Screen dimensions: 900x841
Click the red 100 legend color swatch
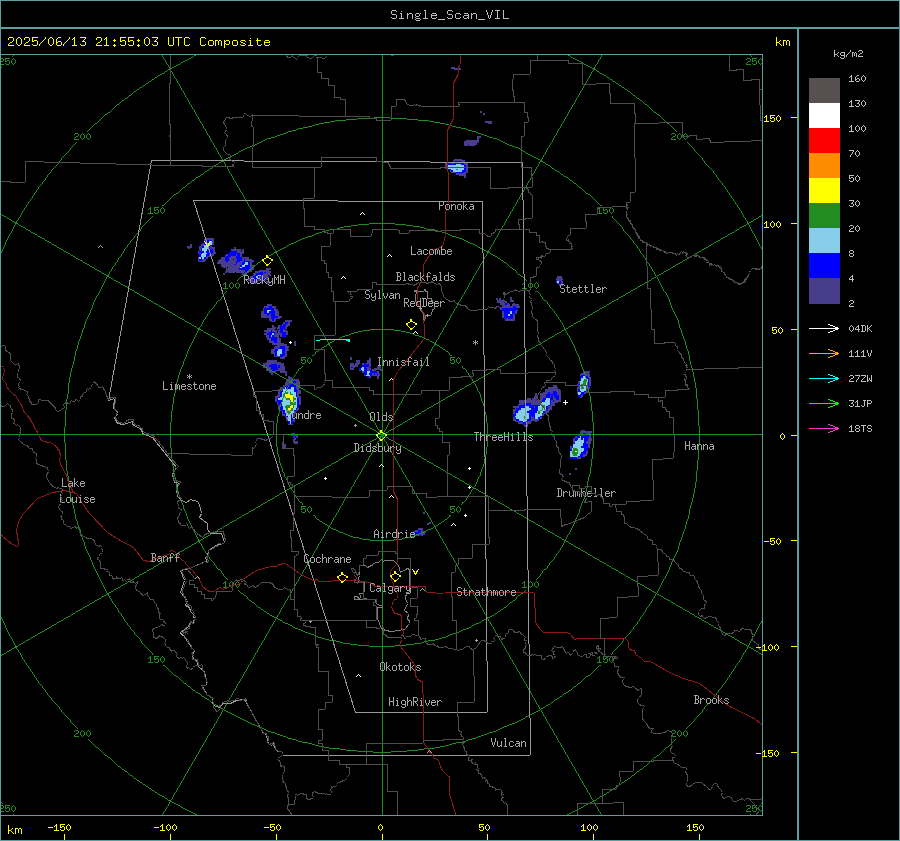pos(824,141)
